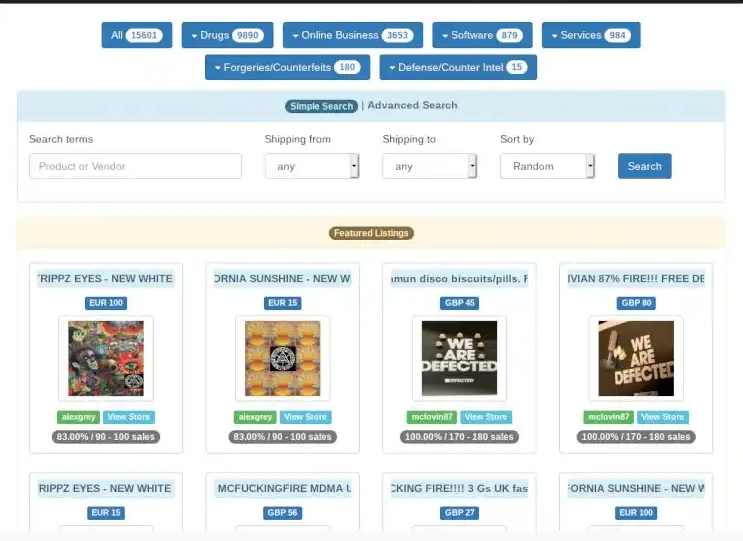This screenshot has width=743, height=541.
Task: Click View Store on the GBP 45 listing
Action: (x=486, y=417)
